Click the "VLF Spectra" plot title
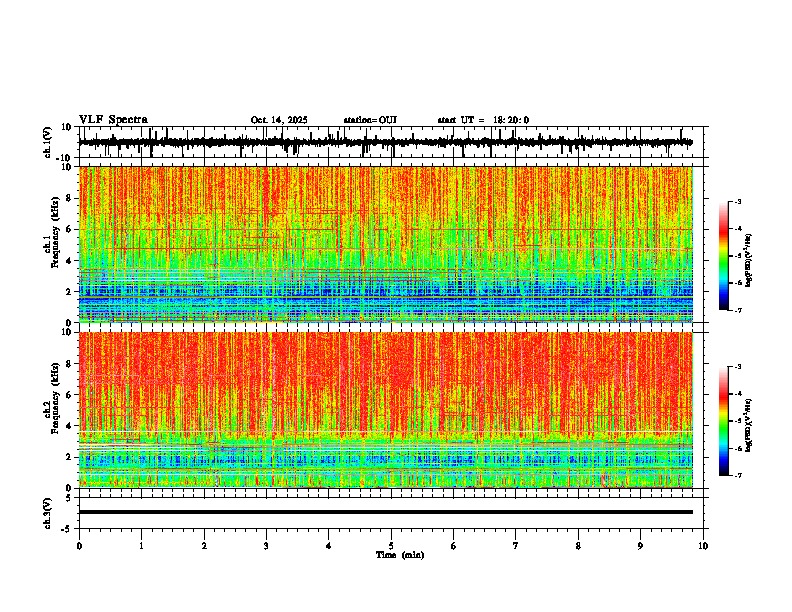This screenshot has height=612, width=792. click(113, 120)
